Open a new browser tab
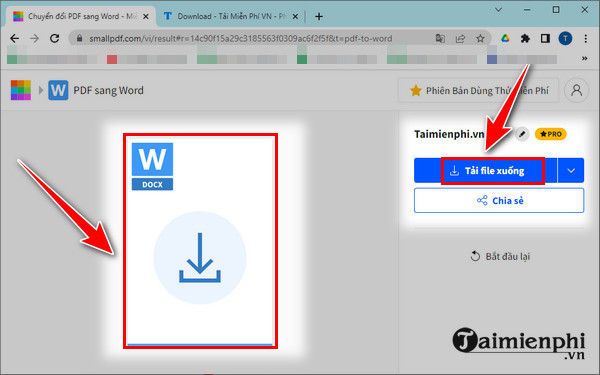Screen dimensions: 600x375 coord(319,16)
